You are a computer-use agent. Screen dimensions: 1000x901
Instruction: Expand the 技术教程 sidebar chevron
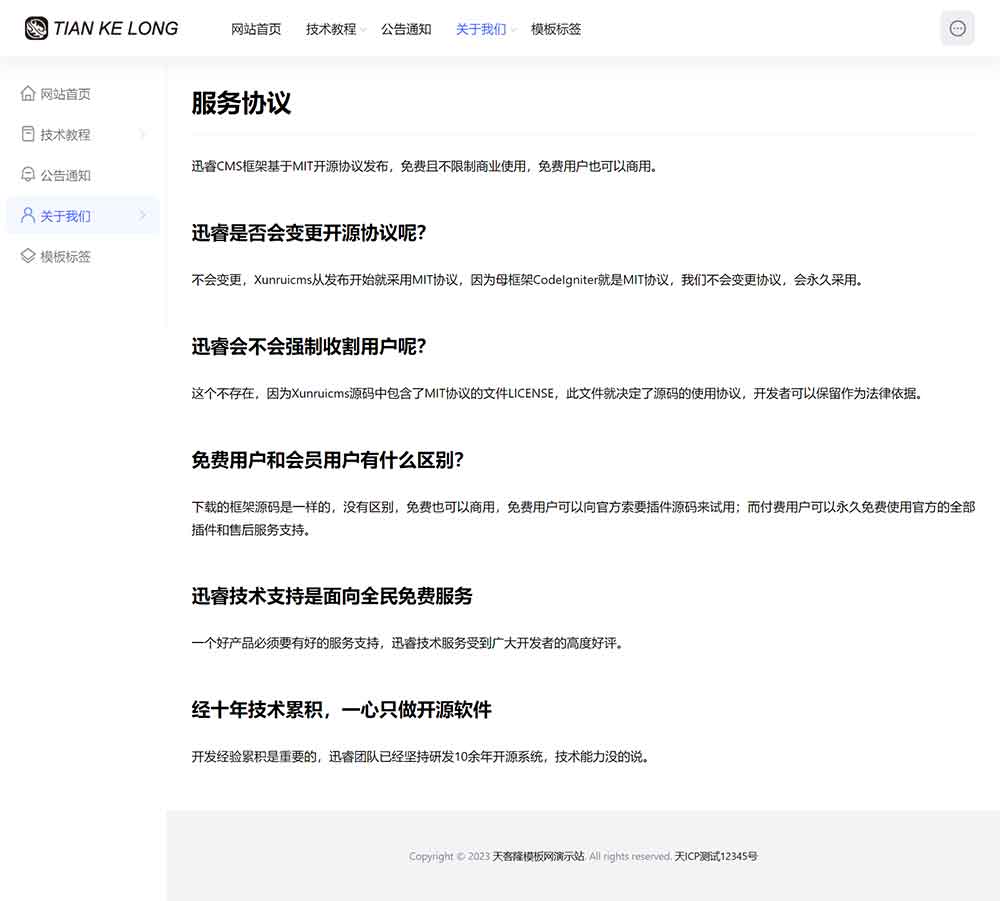tap(142, 134)
